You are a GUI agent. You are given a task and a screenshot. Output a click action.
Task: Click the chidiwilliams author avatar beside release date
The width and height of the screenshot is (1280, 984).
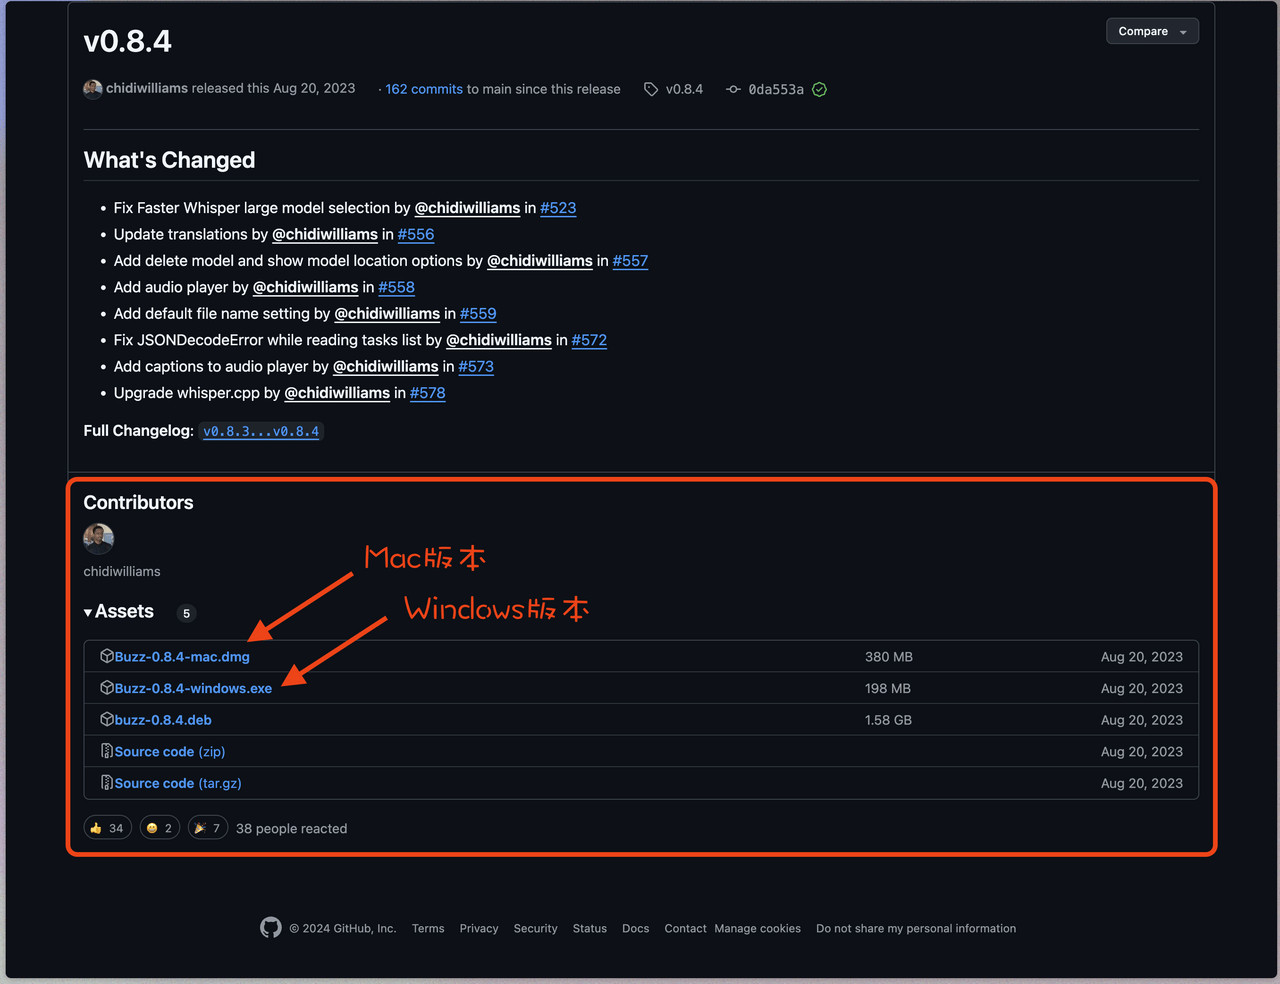(93, 89)
